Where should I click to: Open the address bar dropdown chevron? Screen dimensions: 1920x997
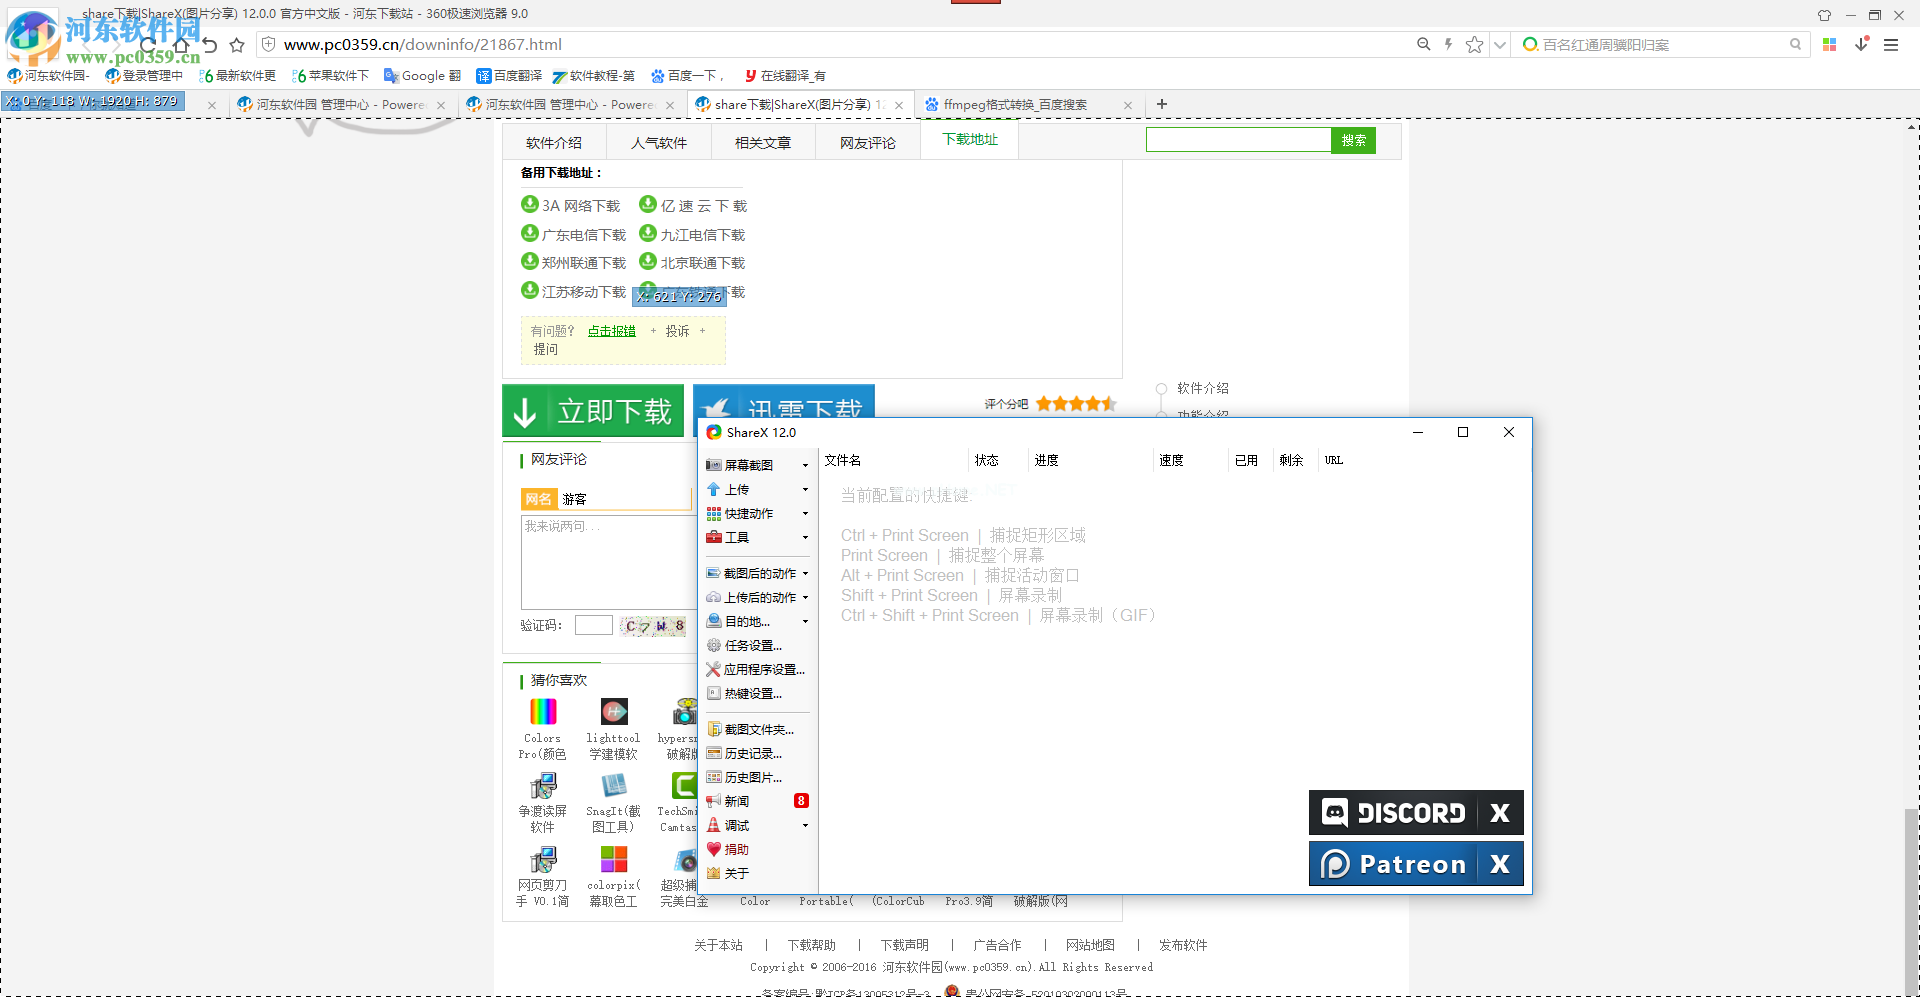click(x=1499, y=45)
